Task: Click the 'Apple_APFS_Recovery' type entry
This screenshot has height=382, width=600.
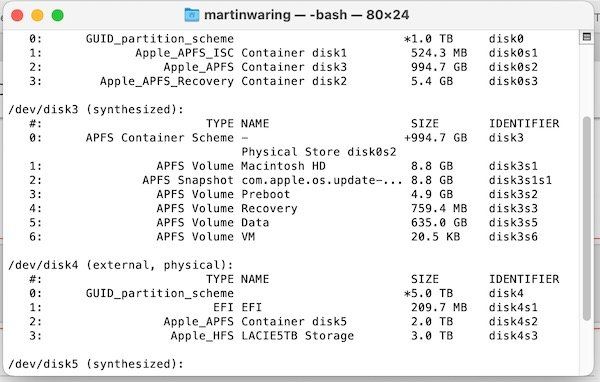Action: click(x=167, y=82)
